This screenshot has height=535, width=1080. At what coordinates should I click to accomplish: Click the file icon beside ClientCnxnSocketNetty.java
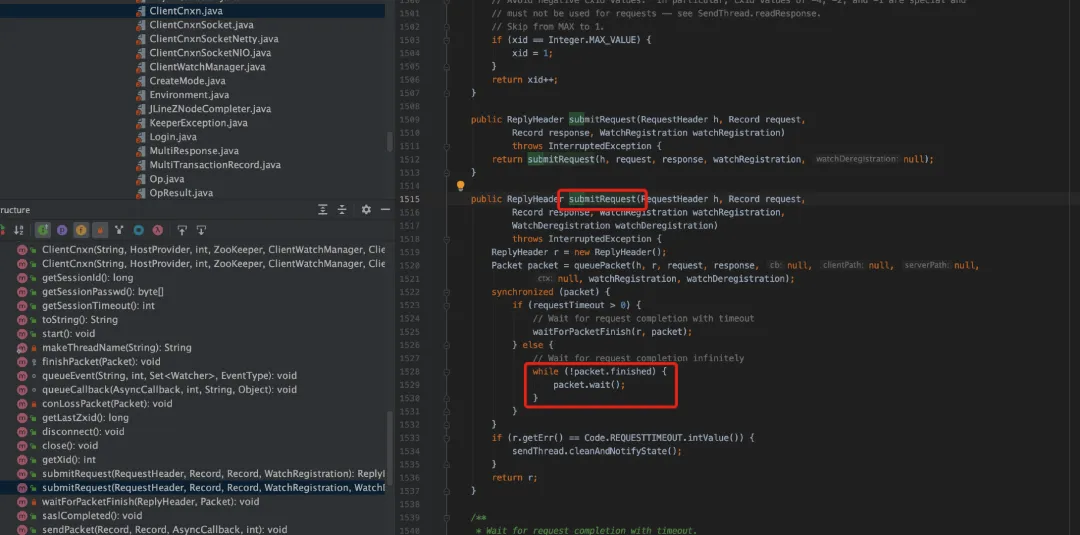141,39
